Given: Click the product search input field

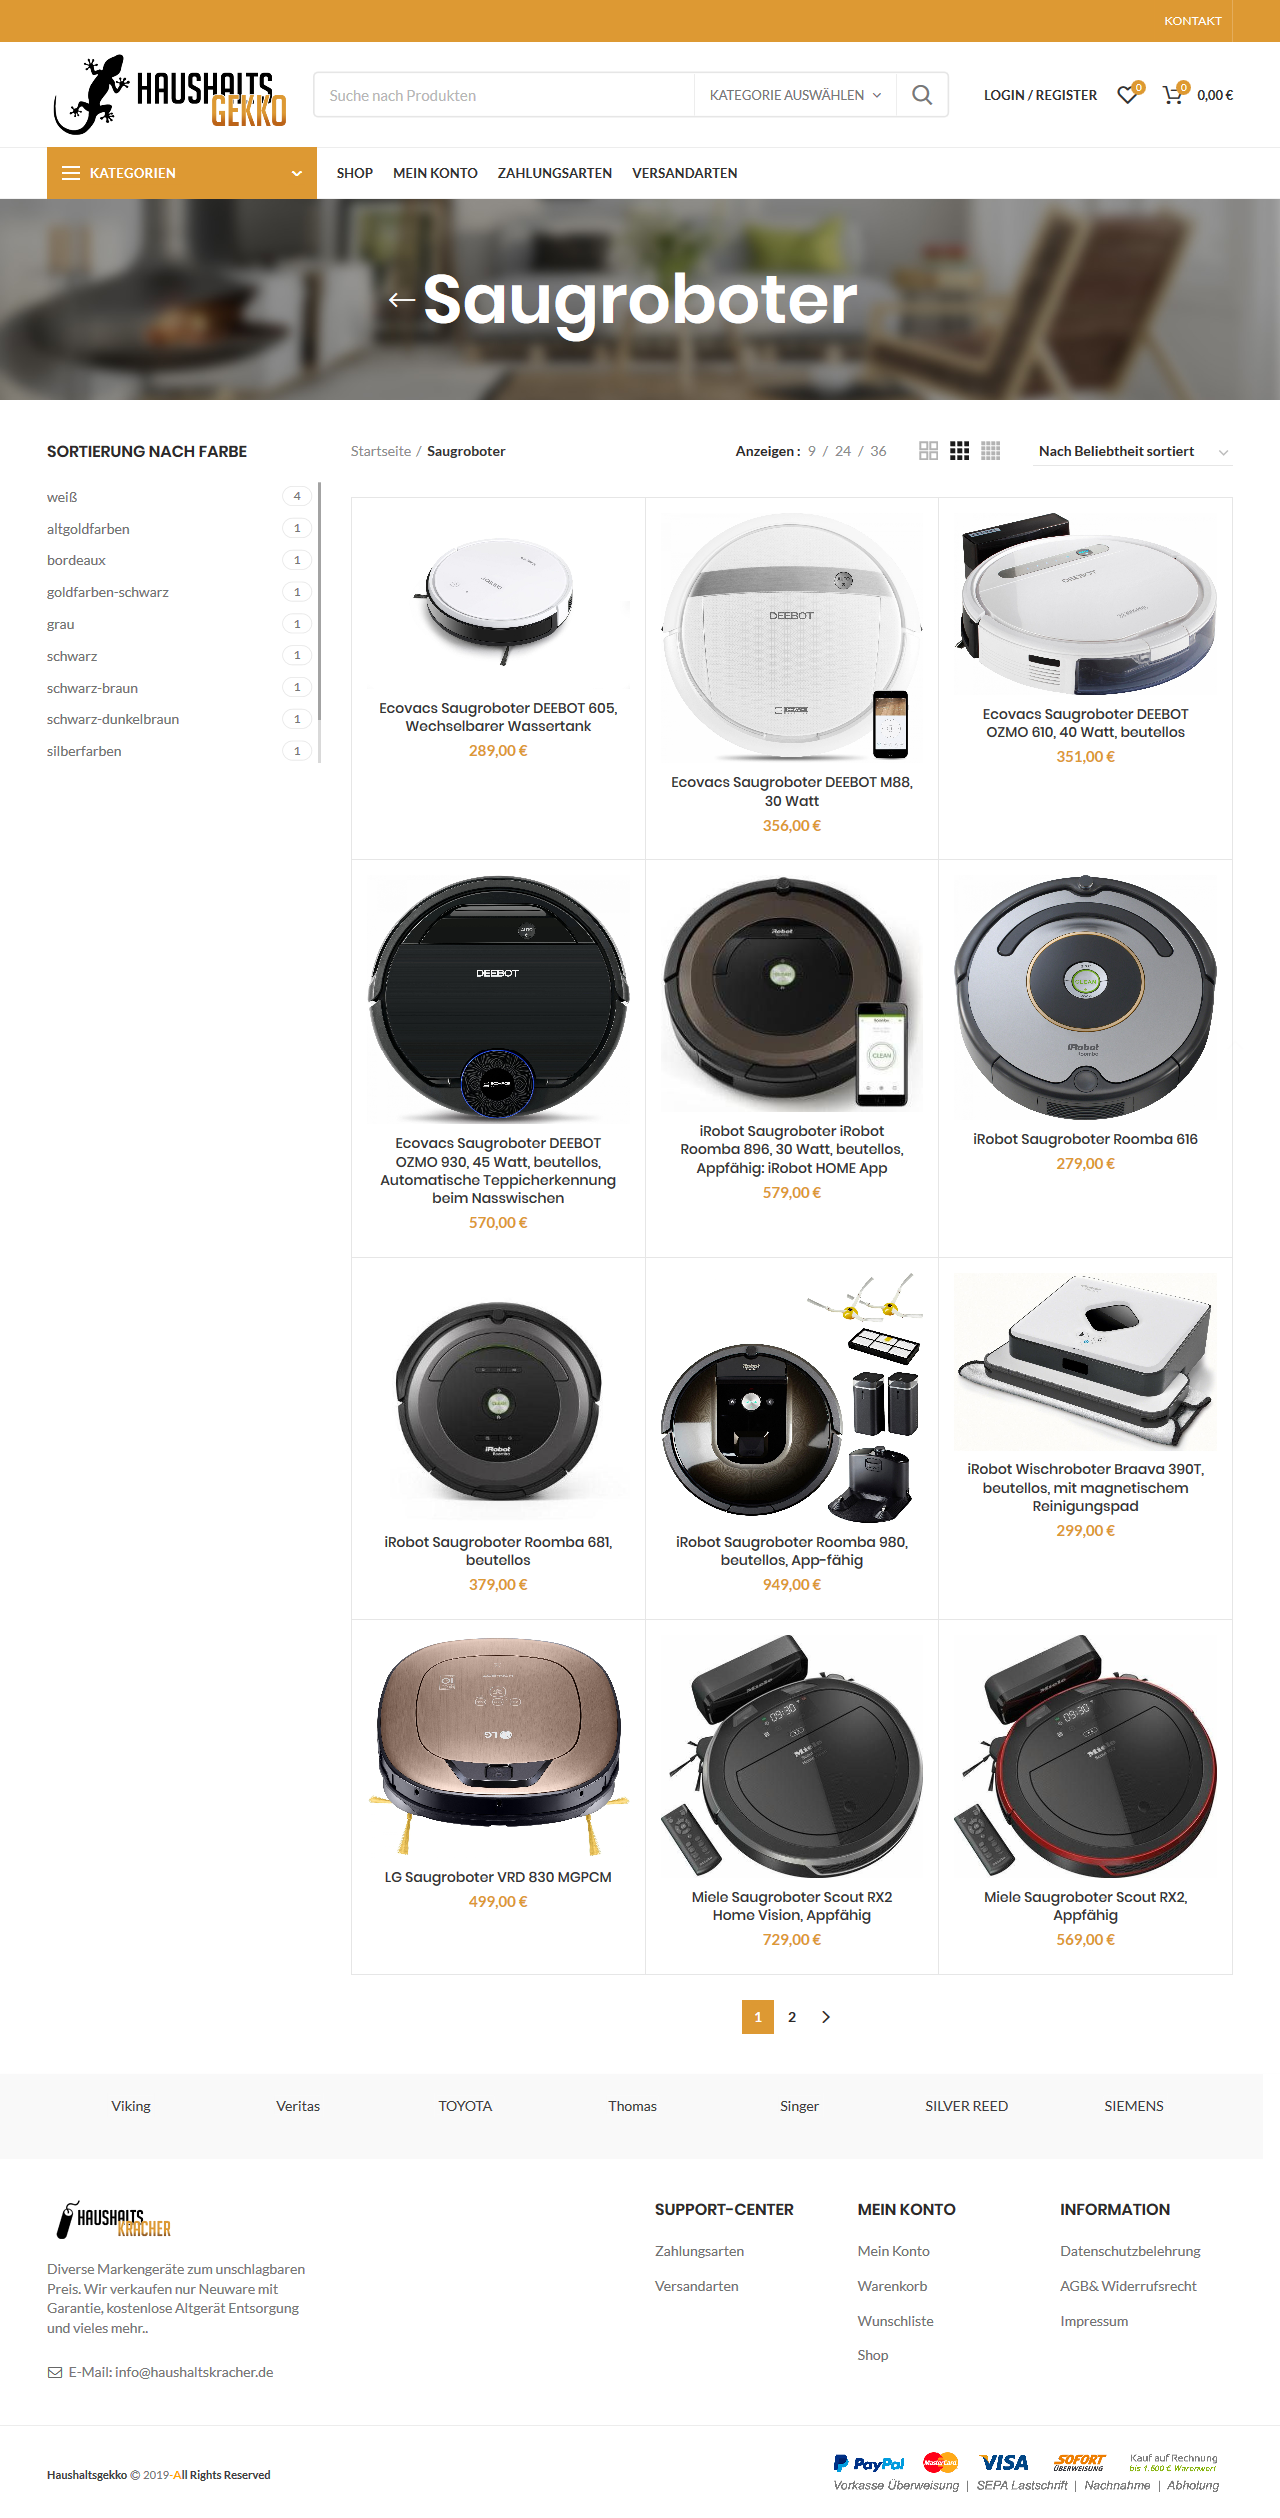Looking at the screenshot, I should (x=504, y=95).
